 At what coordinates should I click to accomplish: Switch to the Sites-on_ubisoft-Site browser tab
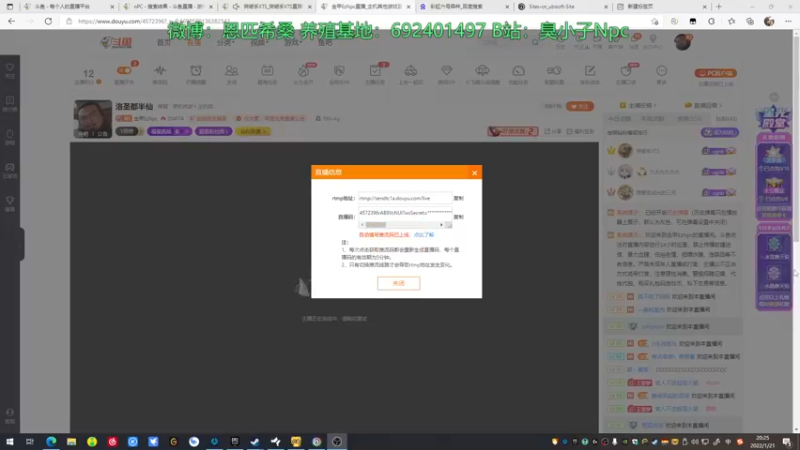[x=563, y=7]
